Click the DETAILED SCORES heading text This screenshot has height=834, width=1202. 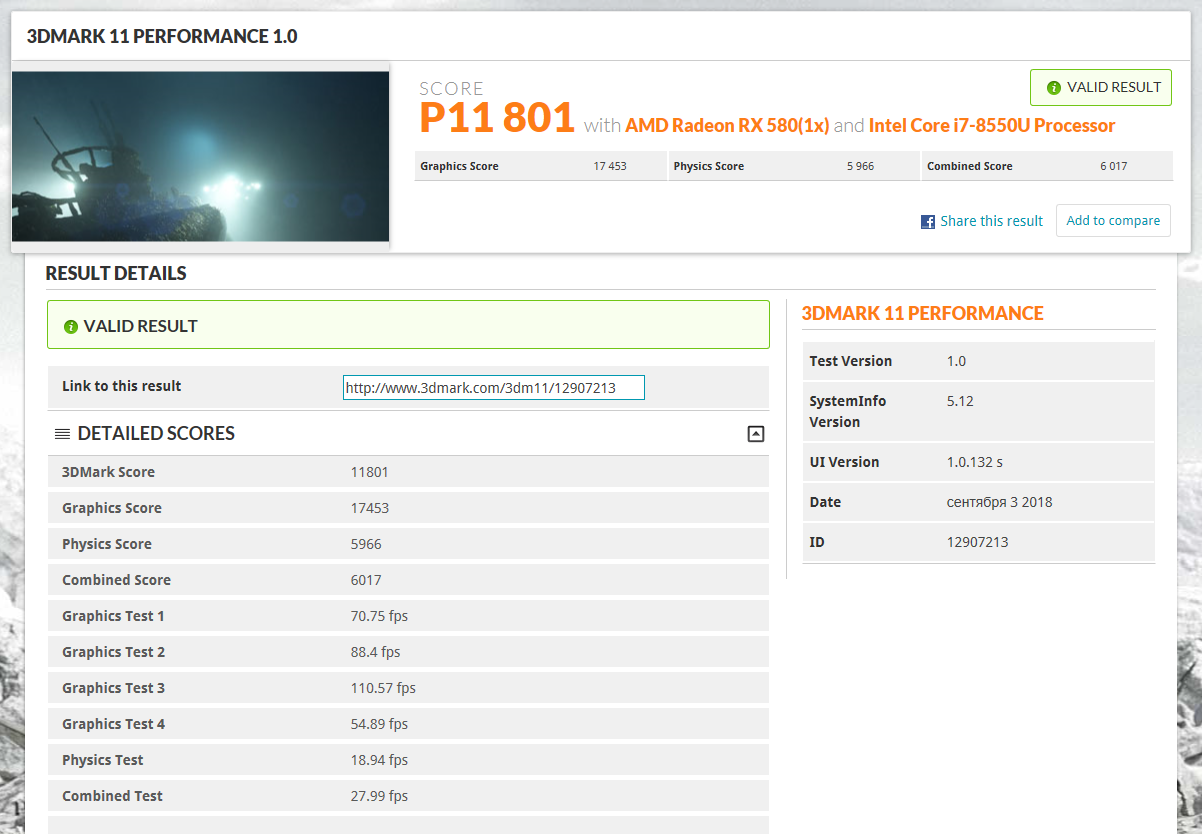point(156,434)
